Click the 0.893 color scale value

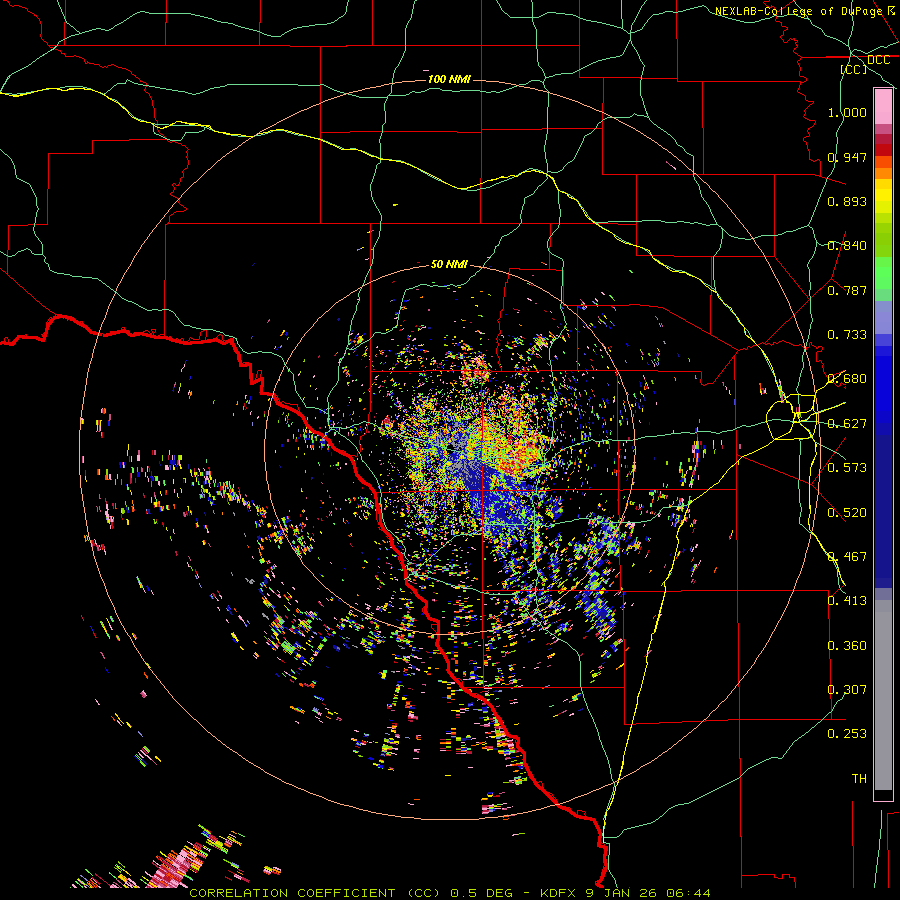[847, 201]
